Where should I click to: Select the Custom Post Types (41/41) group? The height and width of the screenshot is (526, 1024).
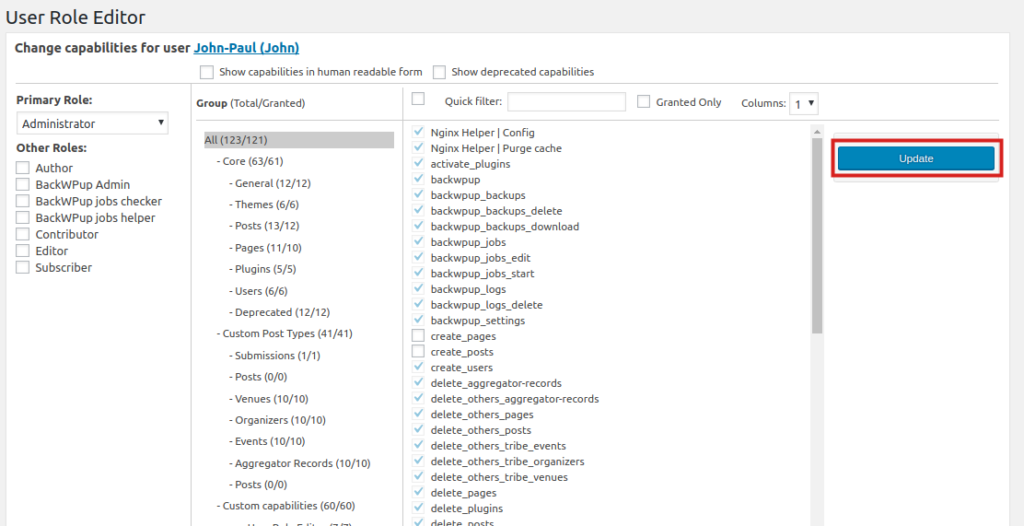[284, 334]
